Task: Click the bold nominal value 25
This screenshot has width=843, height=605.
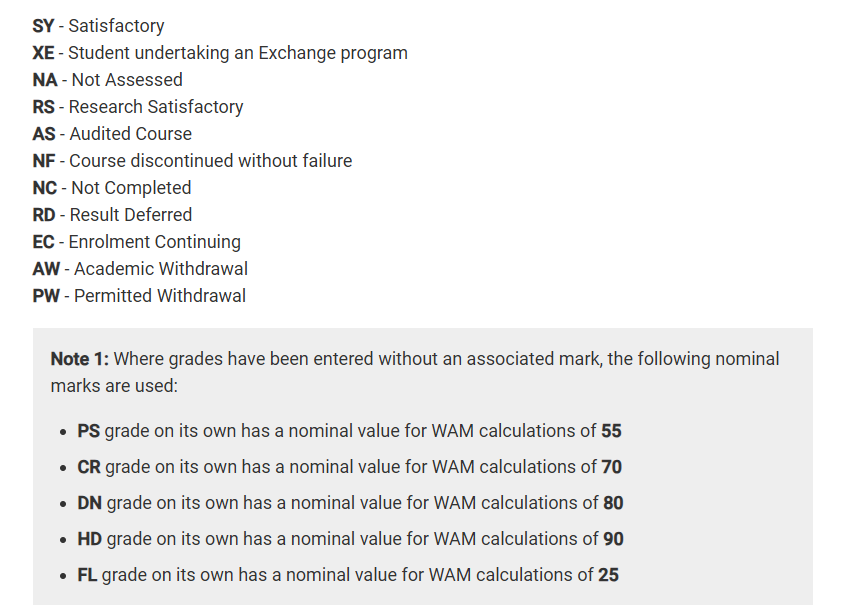Action: 608,575
